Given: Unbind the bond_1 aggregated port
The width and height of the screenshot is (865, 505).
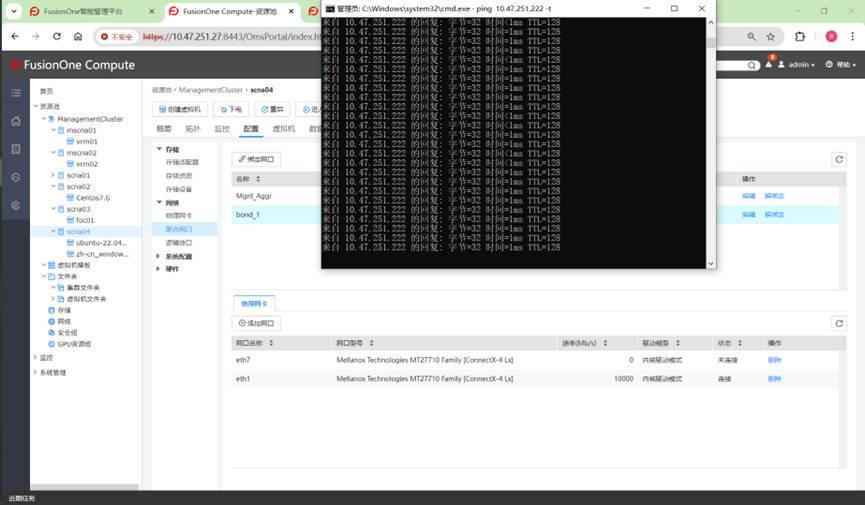Looking at the screenshot, I should point(775,214).
